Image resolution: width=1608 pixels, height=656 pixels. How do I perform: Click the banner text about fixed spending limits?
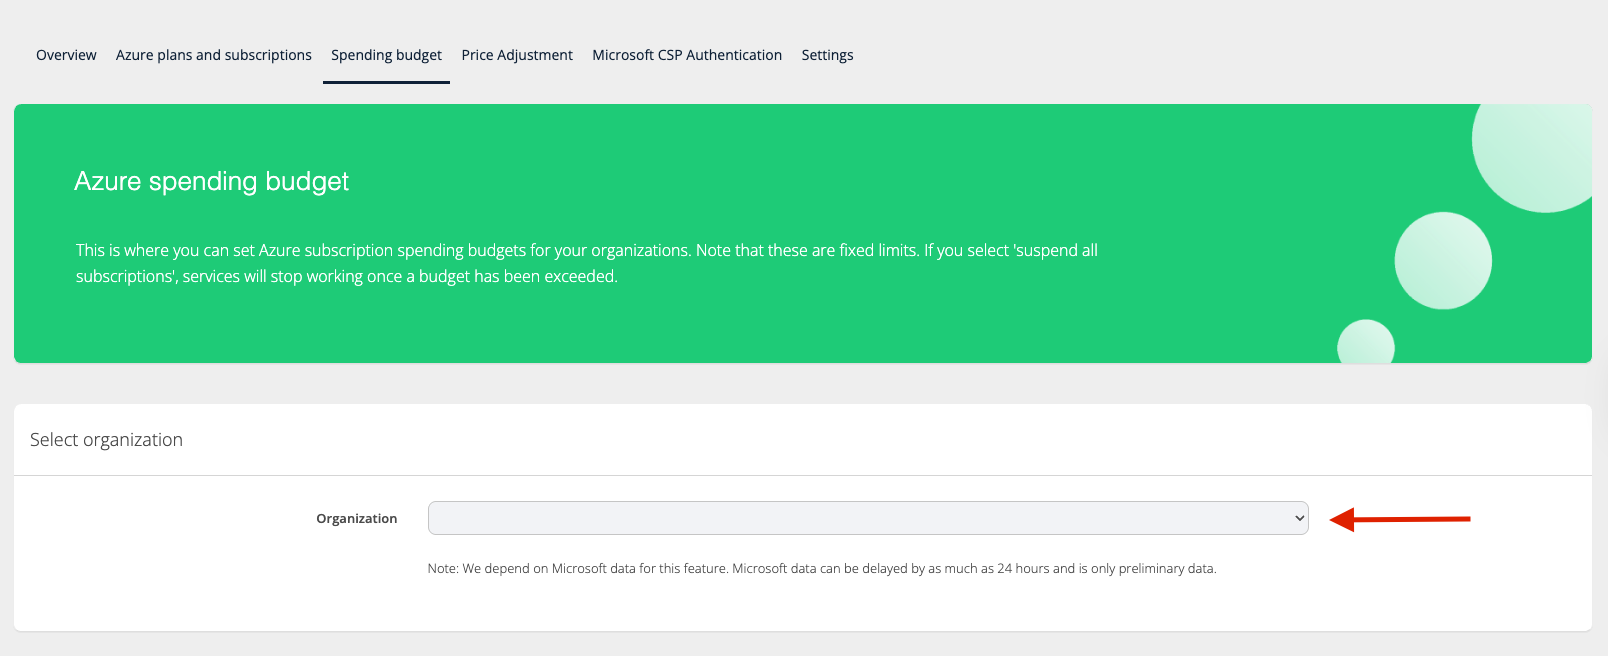point(587,263)
